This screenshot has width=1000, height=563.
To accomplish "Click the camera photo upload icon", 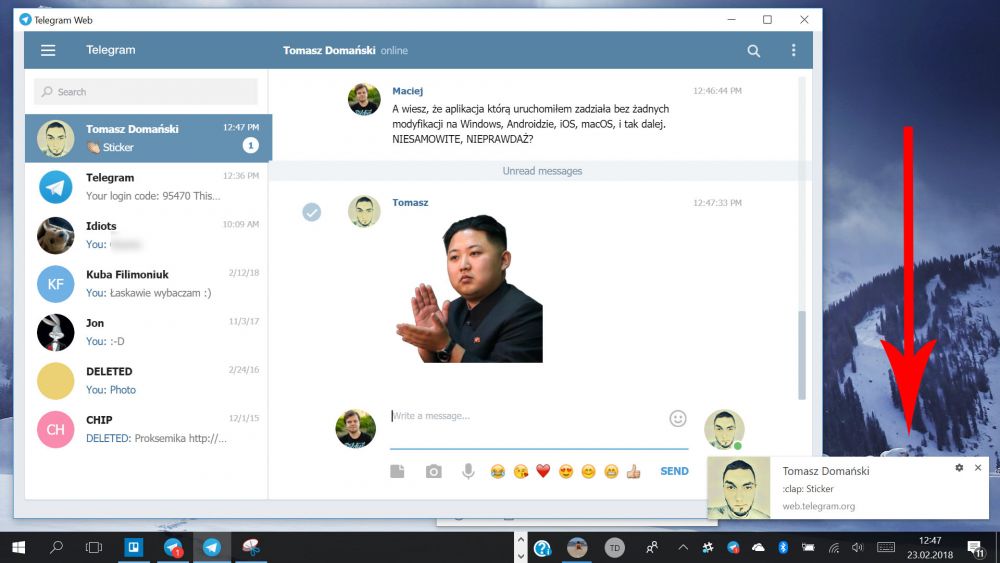I will [x=434, y=471].
